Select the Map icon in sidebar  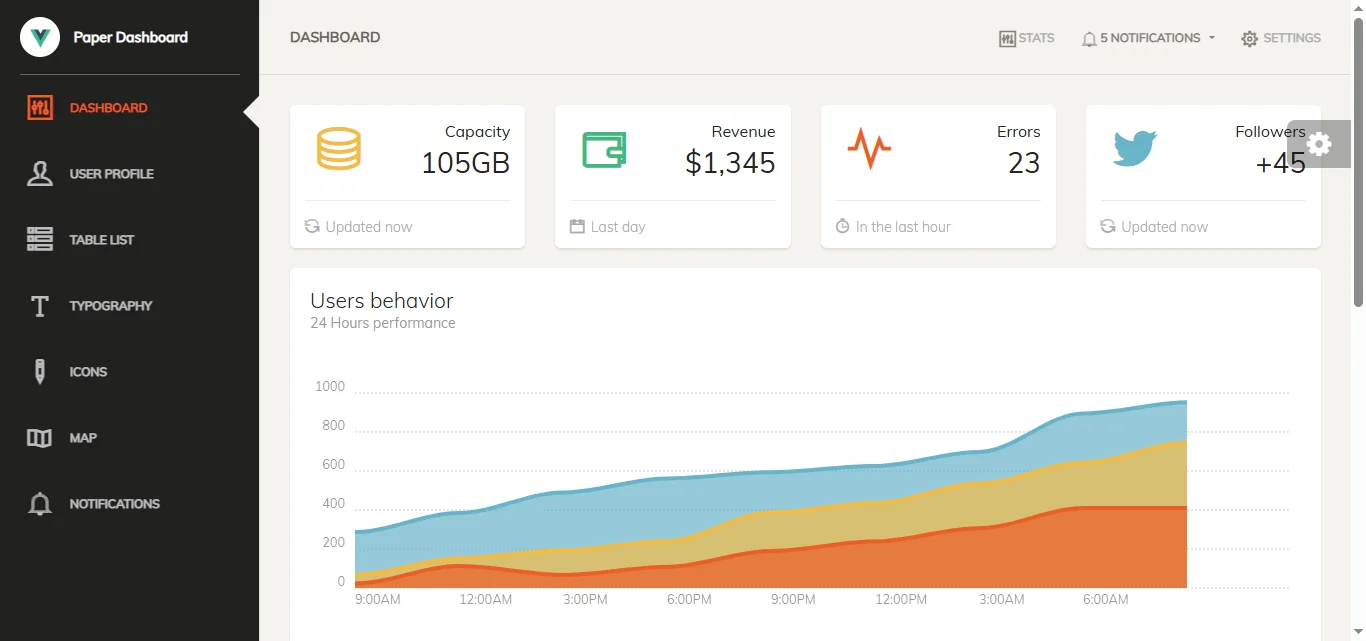tap(40, 437)
